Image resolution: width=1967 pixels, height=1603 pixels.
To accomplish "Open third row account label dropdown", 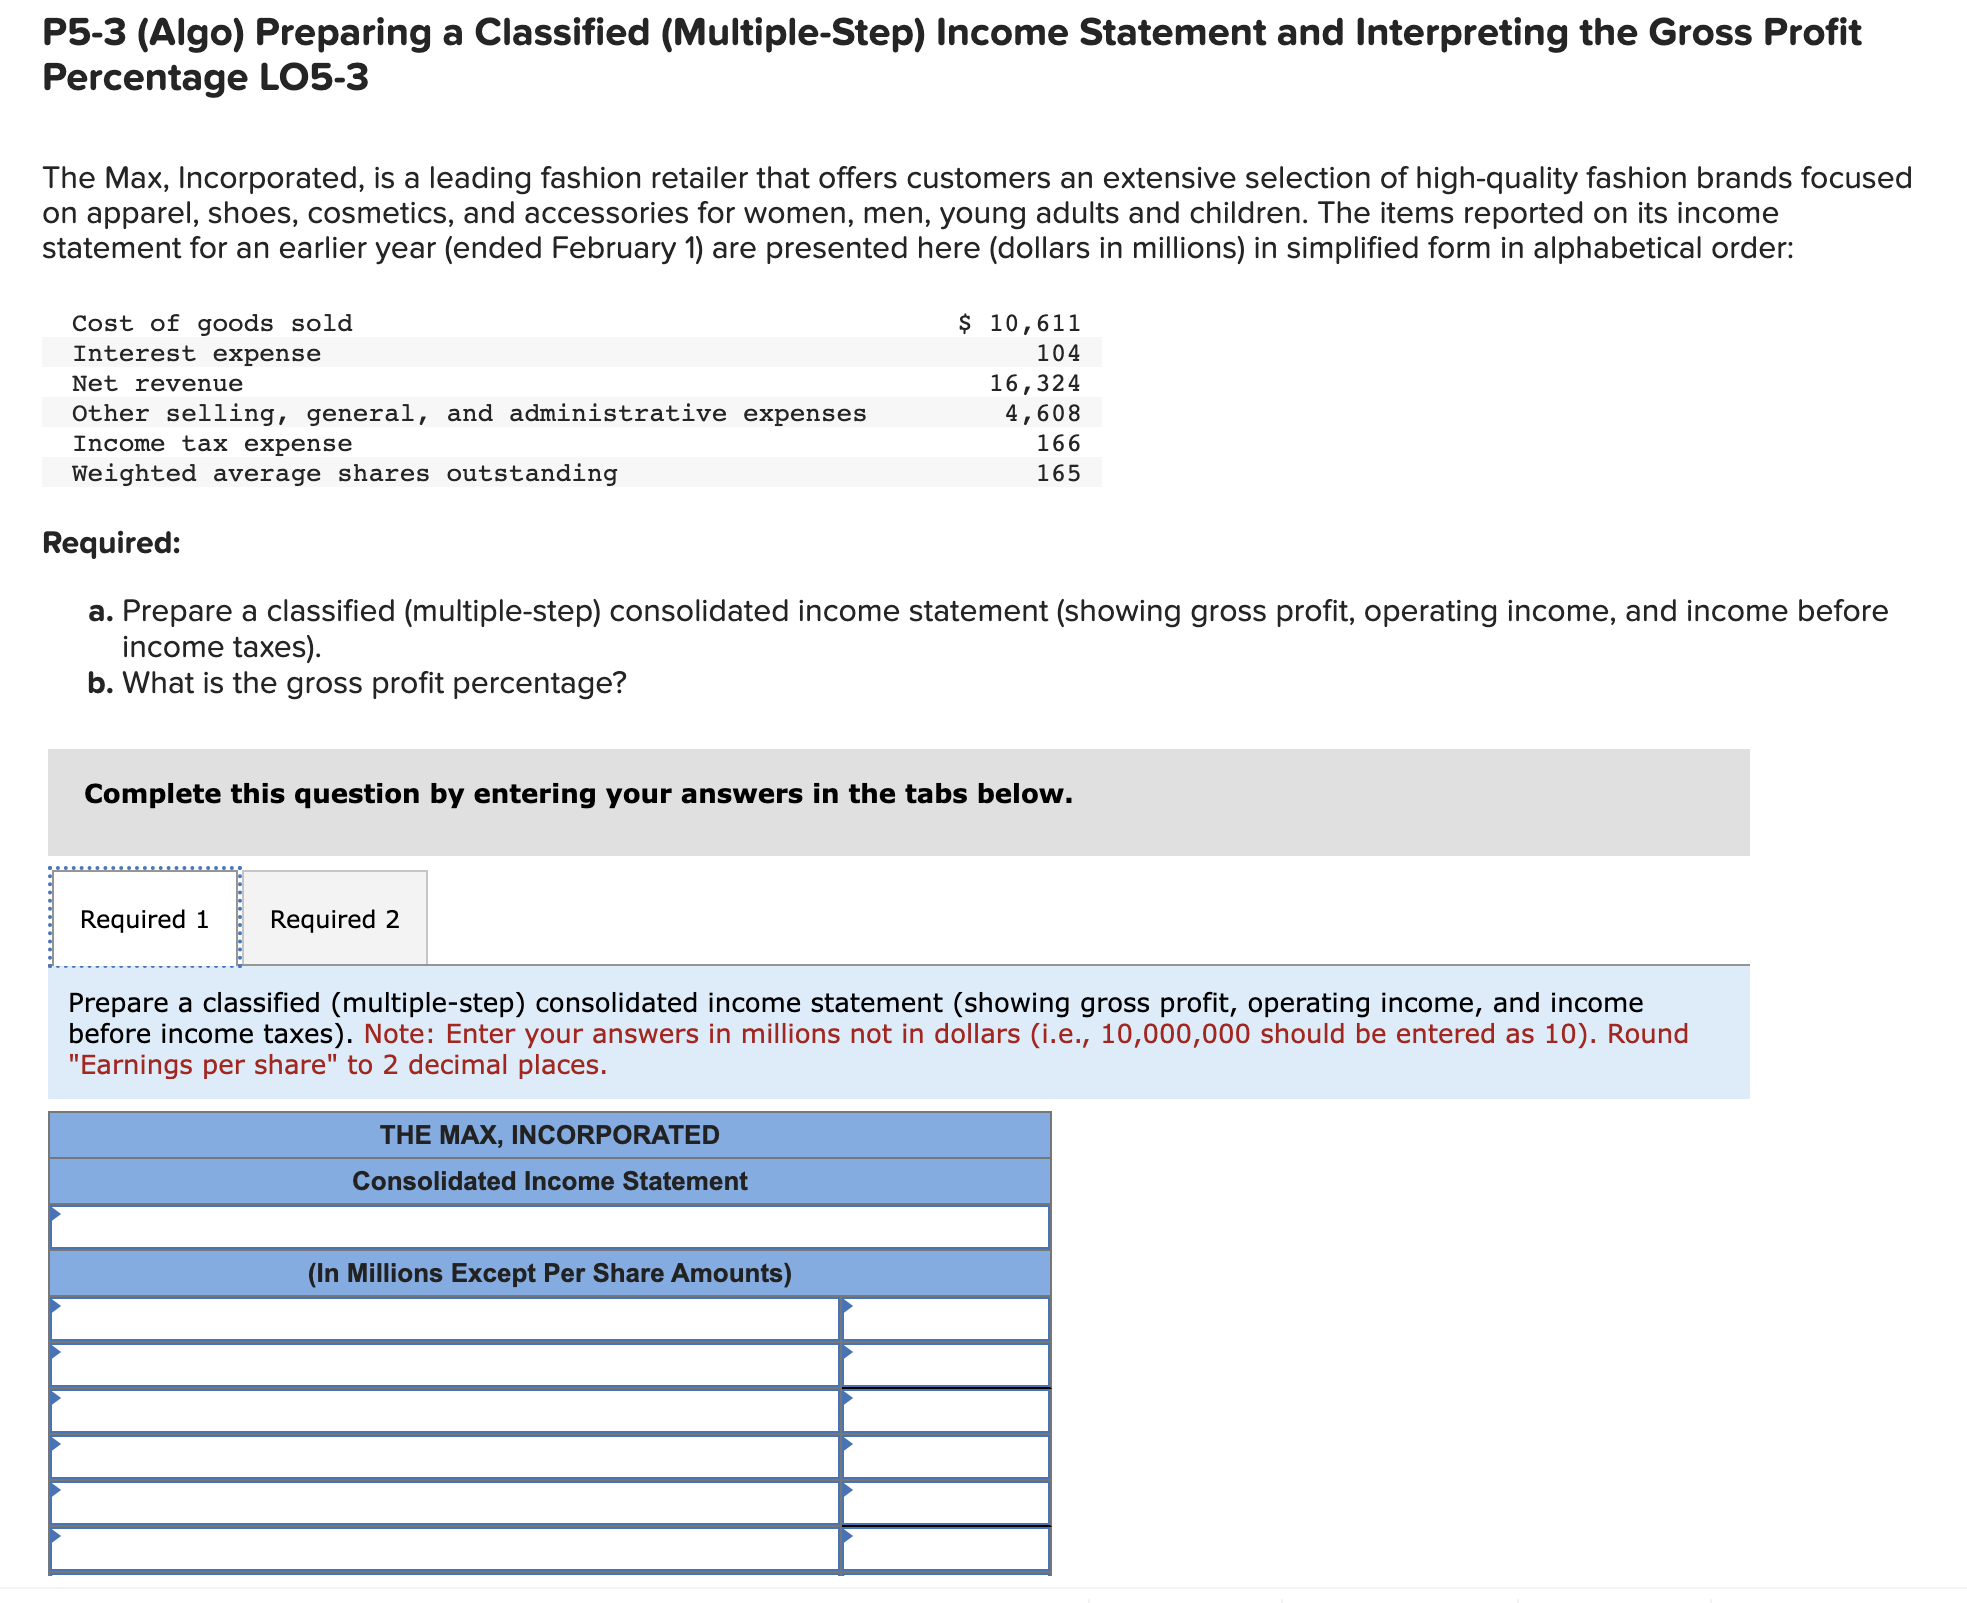I will [445, 1412].
